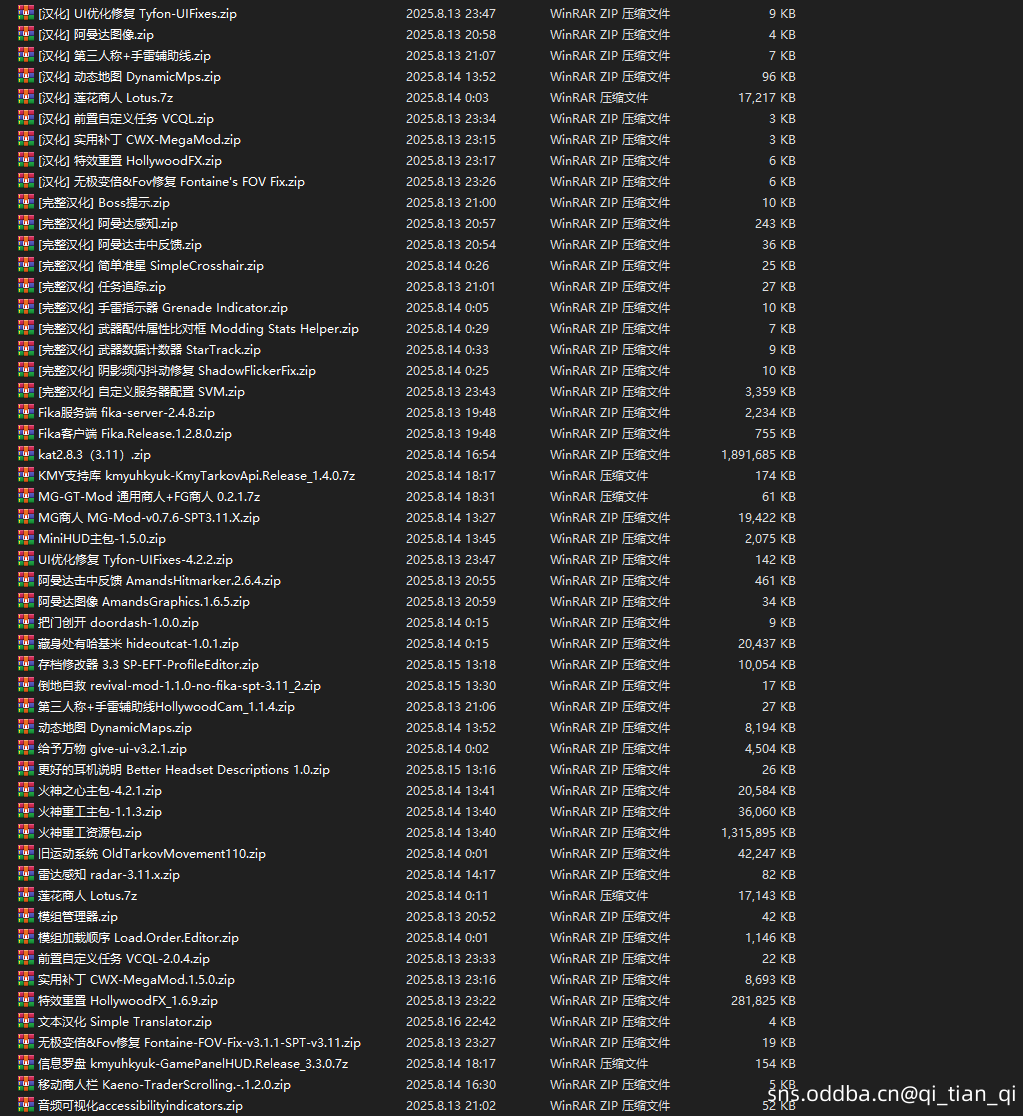Select file [完整汉化] 阿曼达感知.zip

coord(108,223)
